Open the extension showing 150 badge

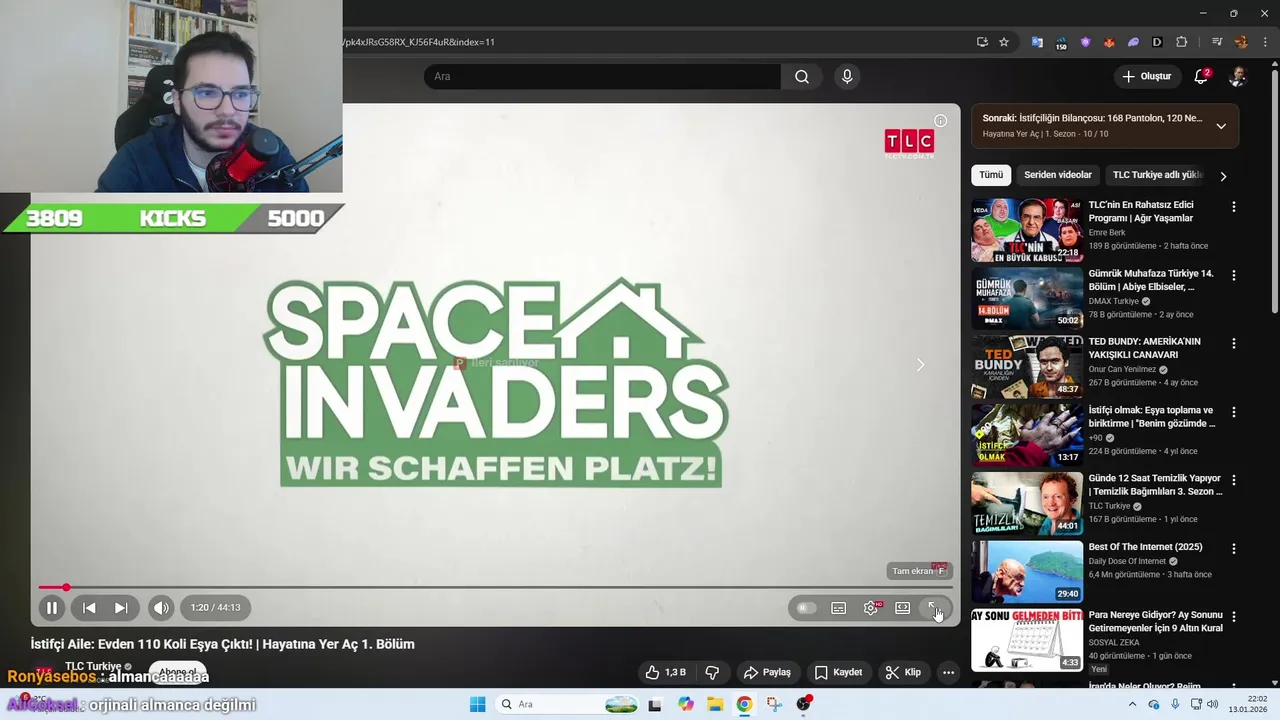(1060, 42)
